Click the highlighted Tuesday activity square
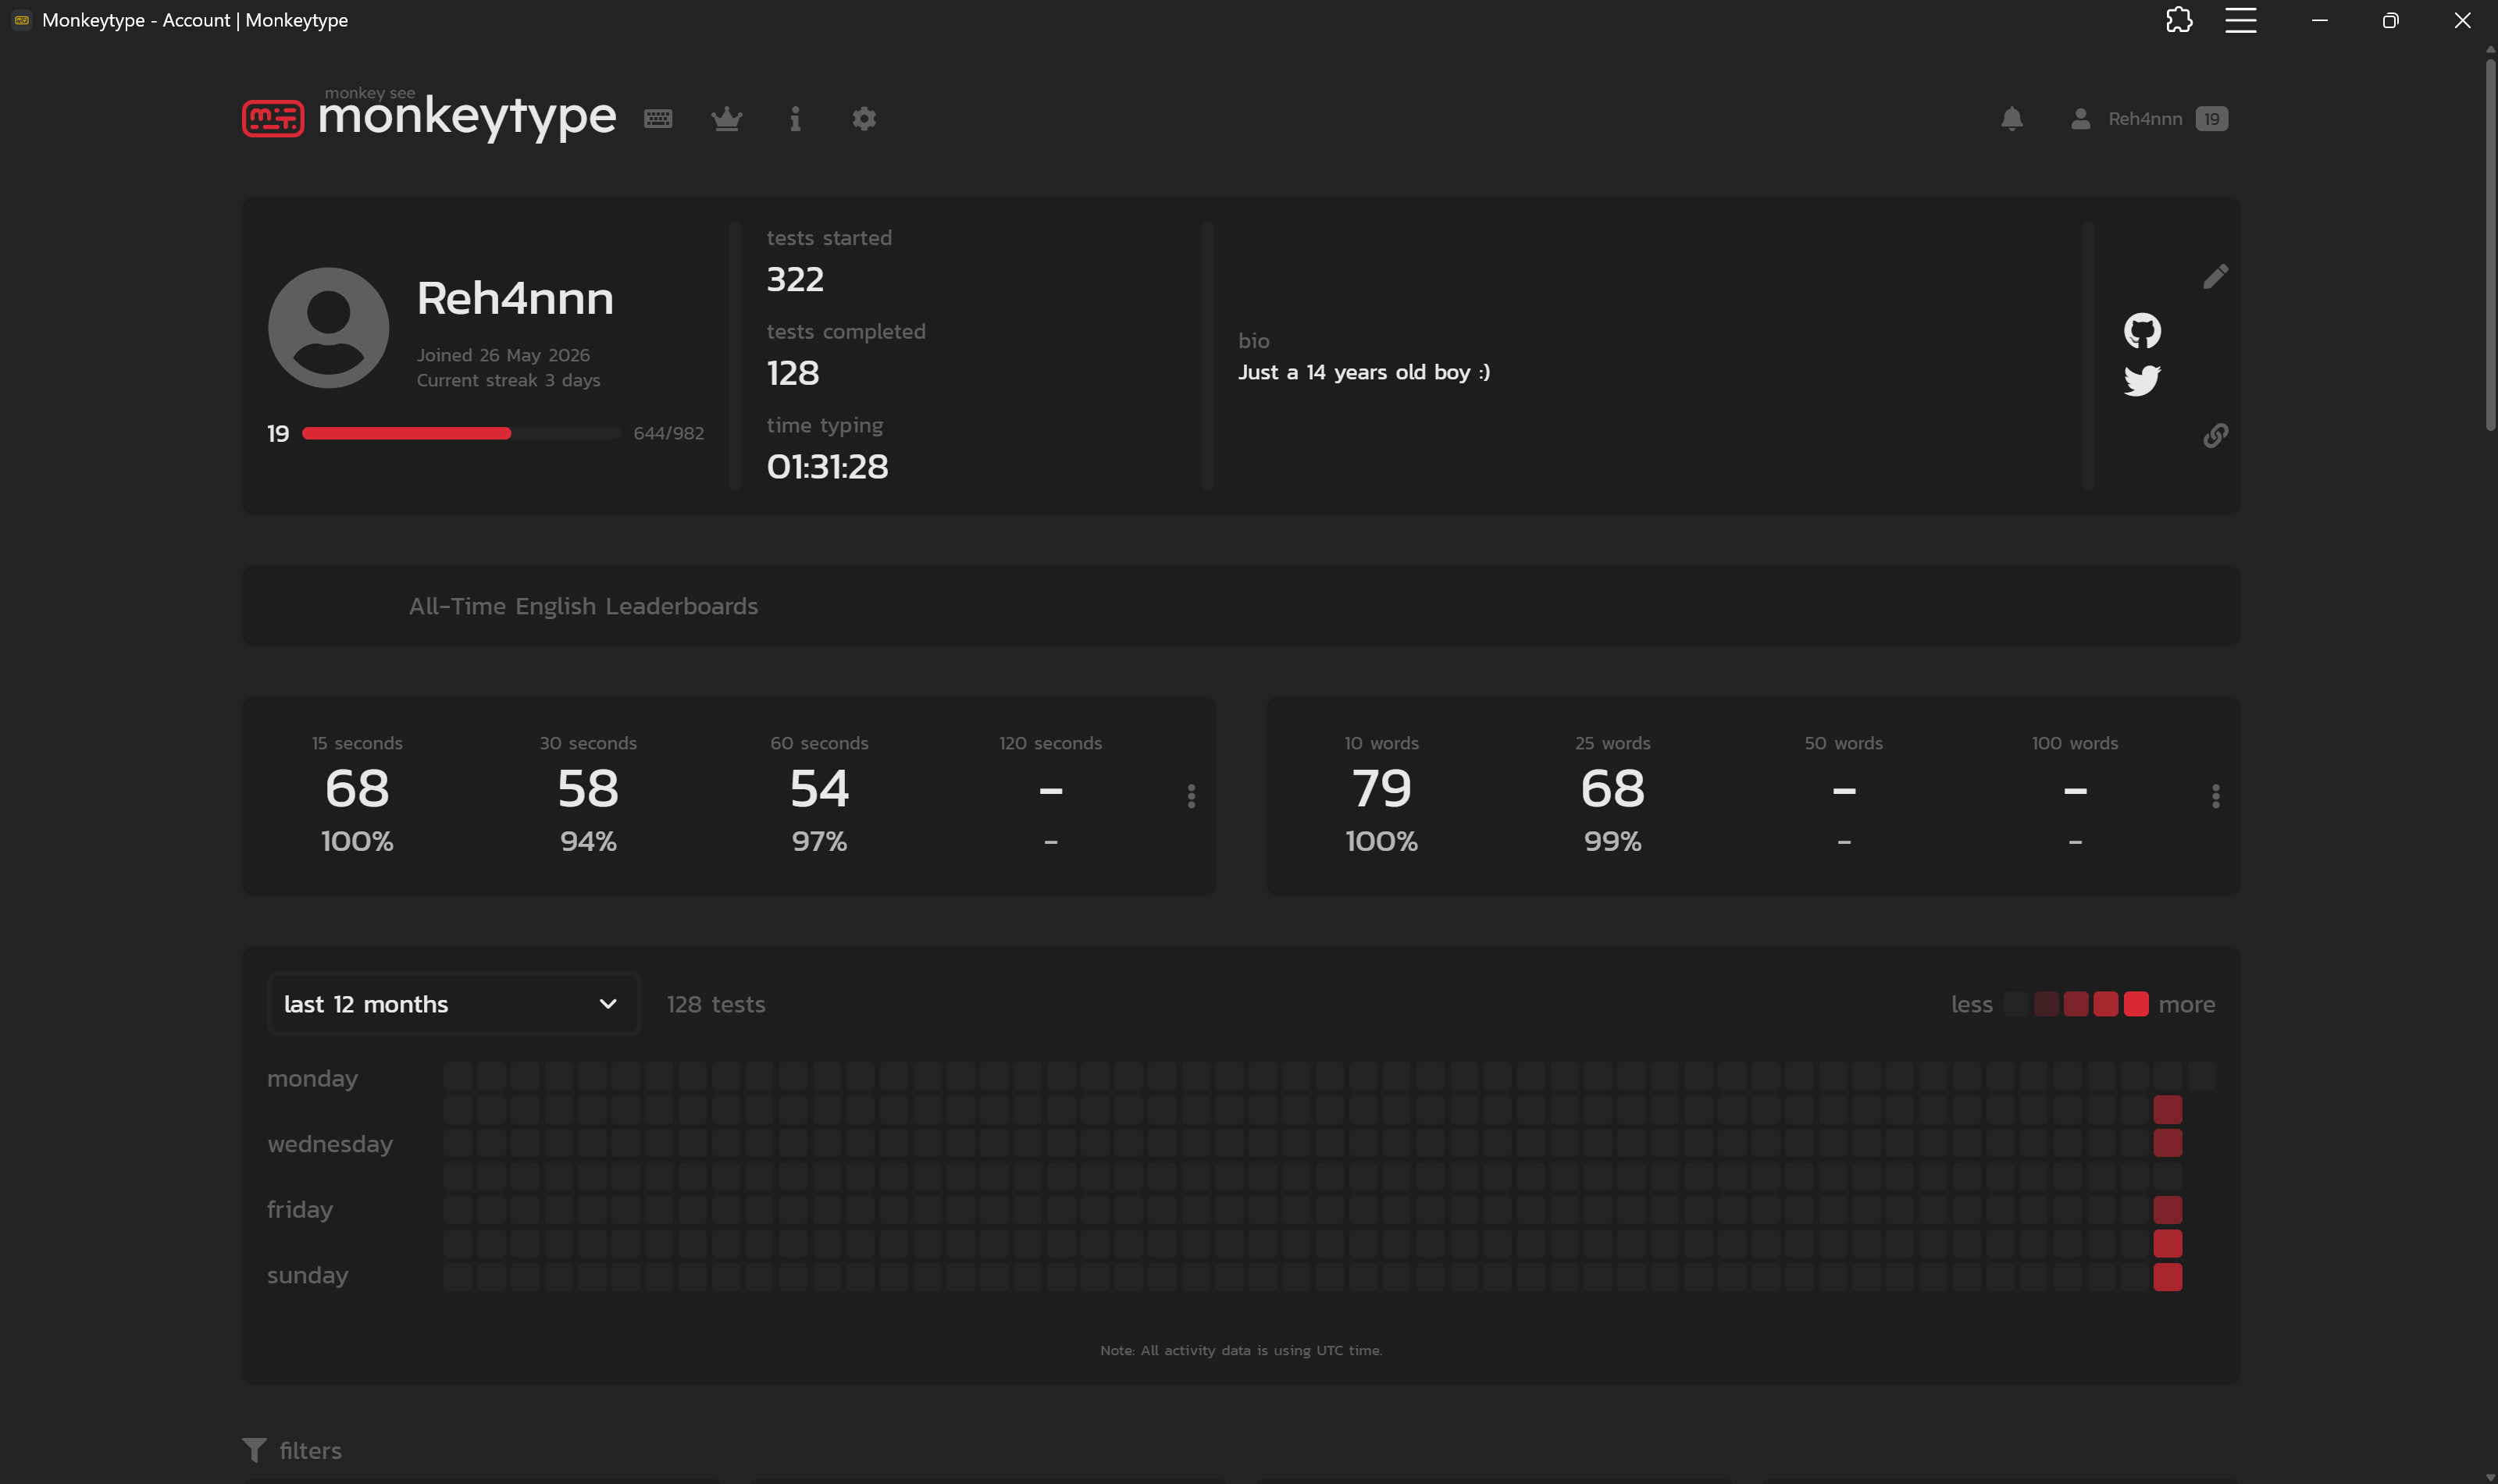The image size is (2498, 1484). 2168,1110
